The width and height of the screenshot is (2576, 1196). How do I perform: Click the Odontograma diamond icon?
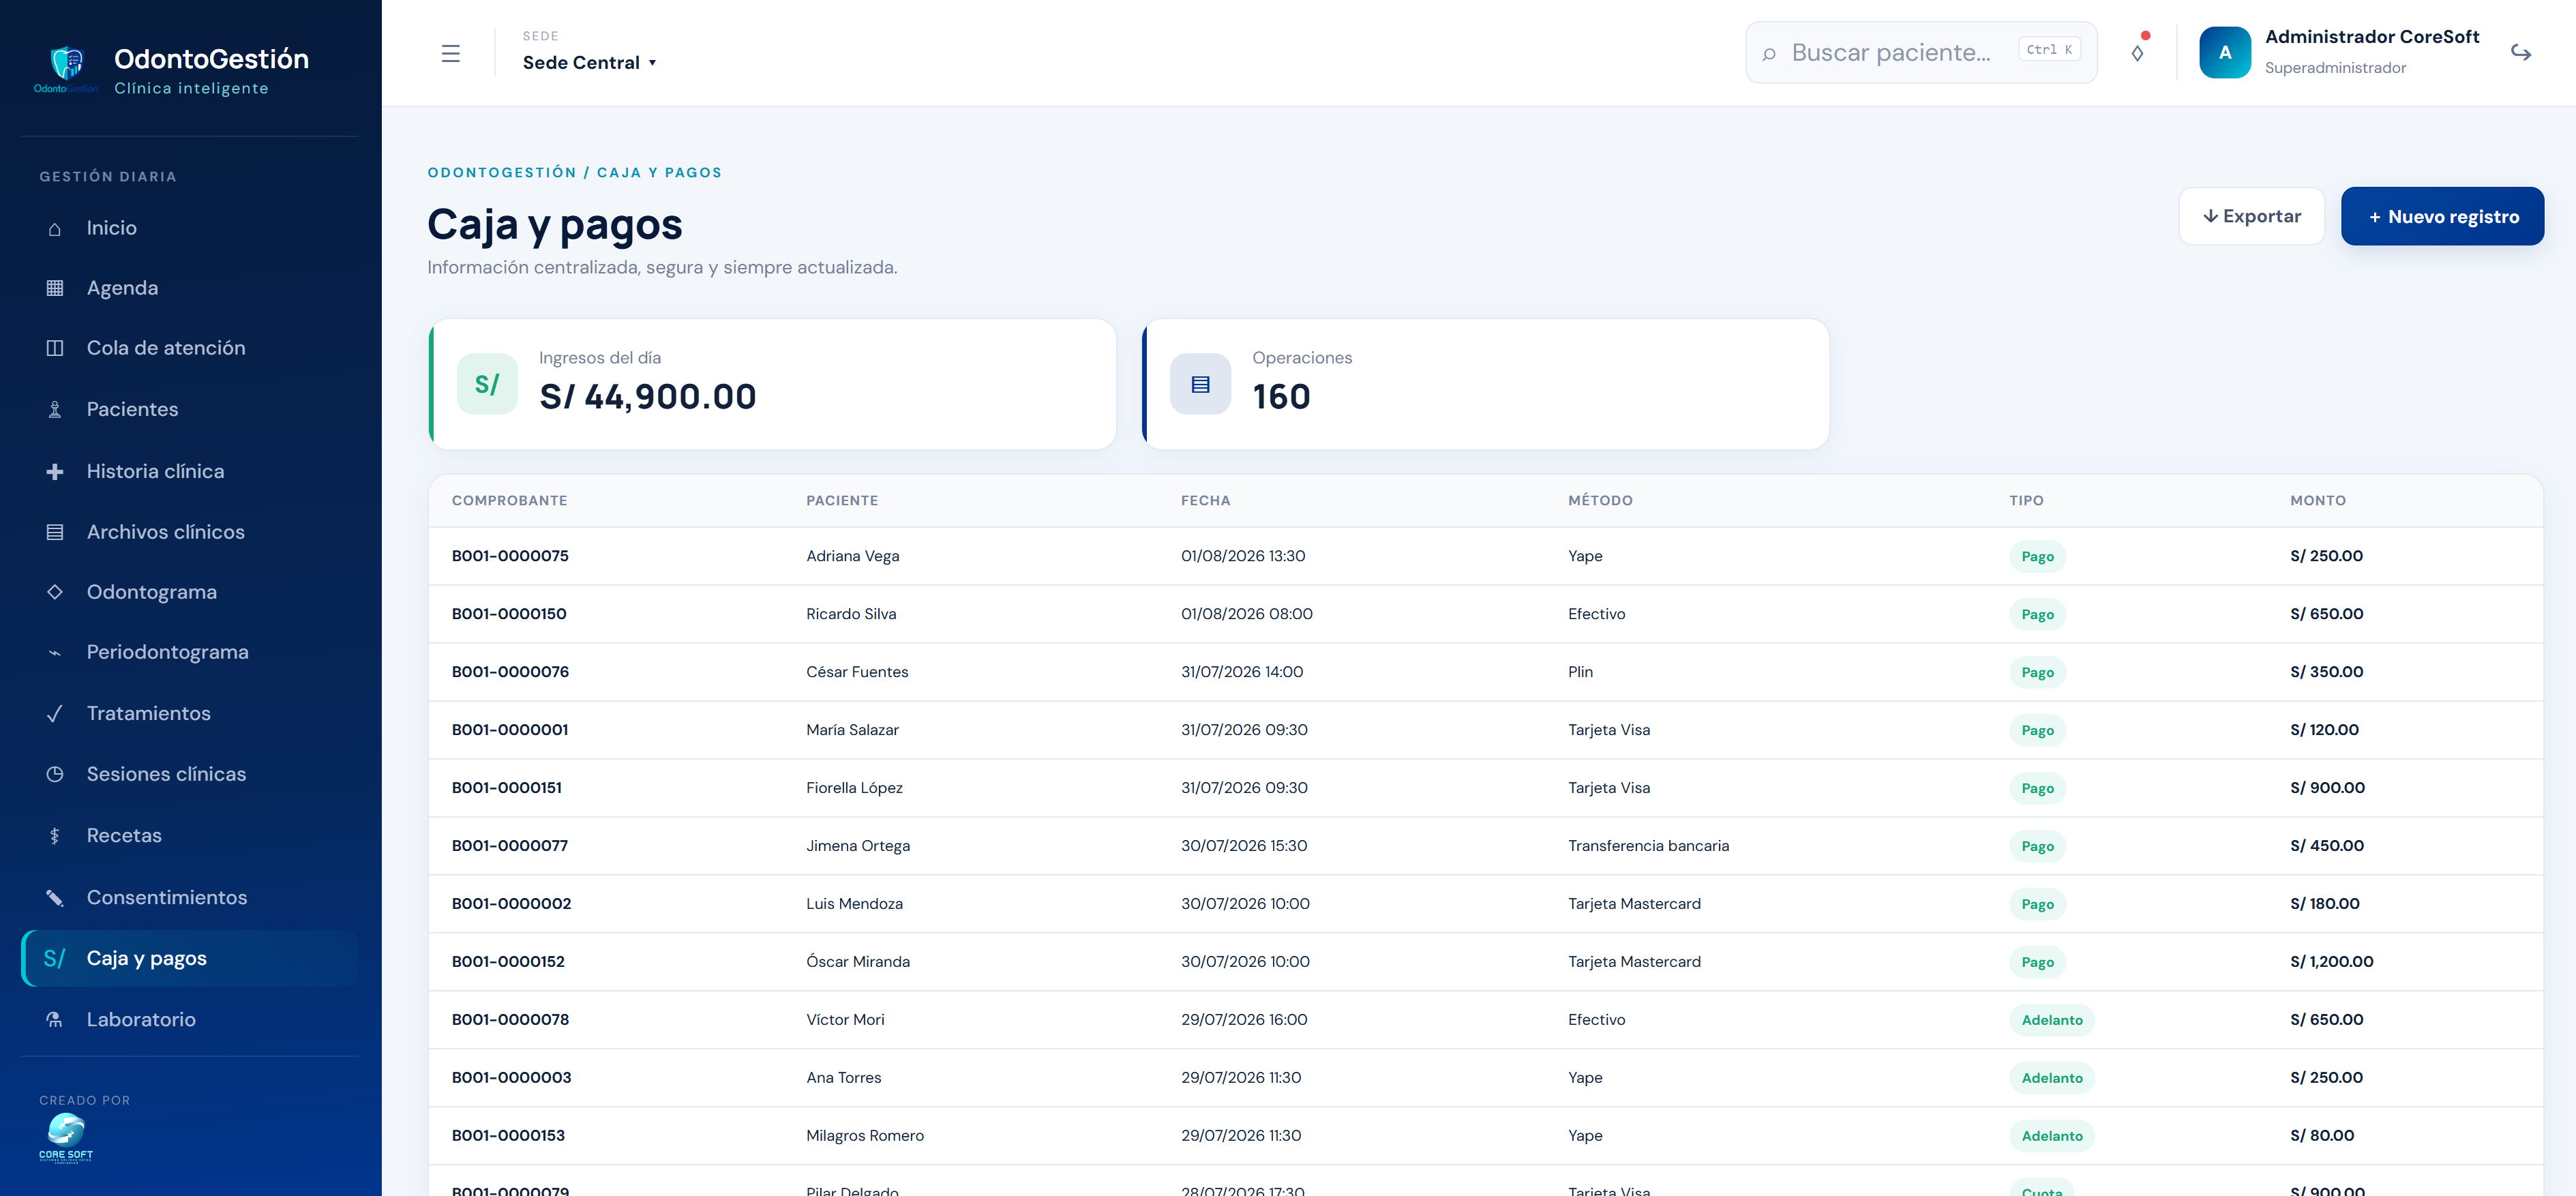coord(55,592)
